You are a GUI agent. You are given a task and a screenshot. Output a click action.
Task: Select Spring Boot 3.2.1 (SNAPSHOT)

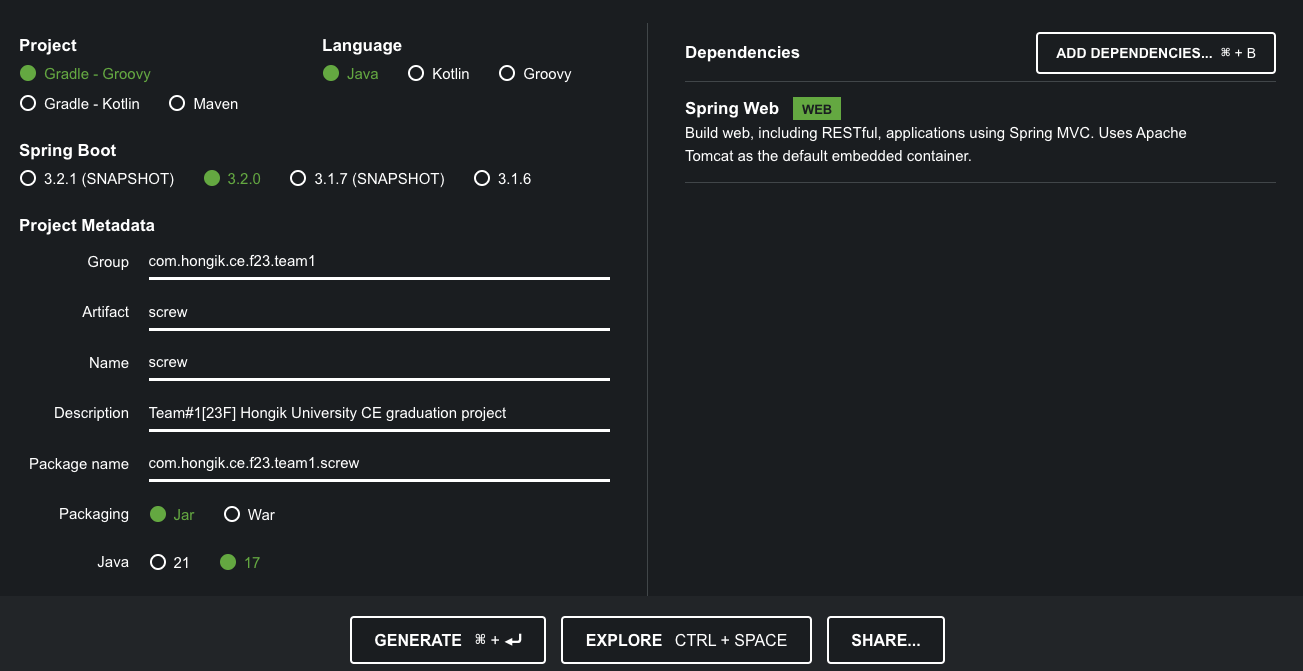pos(97,179)
